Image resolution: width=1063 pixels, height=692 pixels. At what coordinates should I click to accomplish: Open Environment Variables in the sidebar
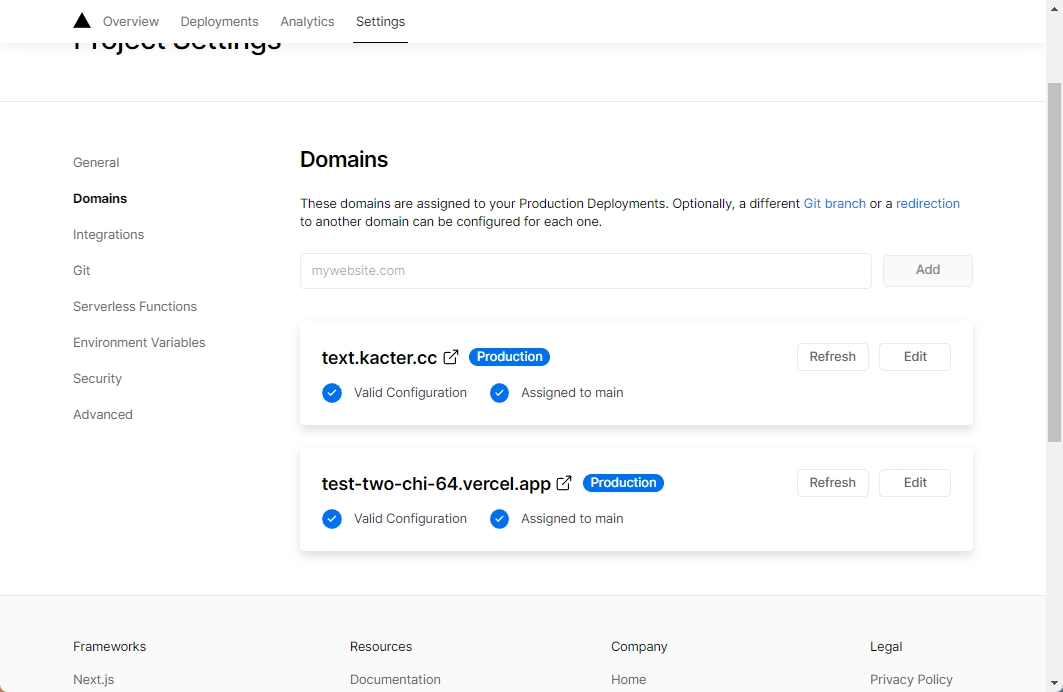click(x=139, y=342)
